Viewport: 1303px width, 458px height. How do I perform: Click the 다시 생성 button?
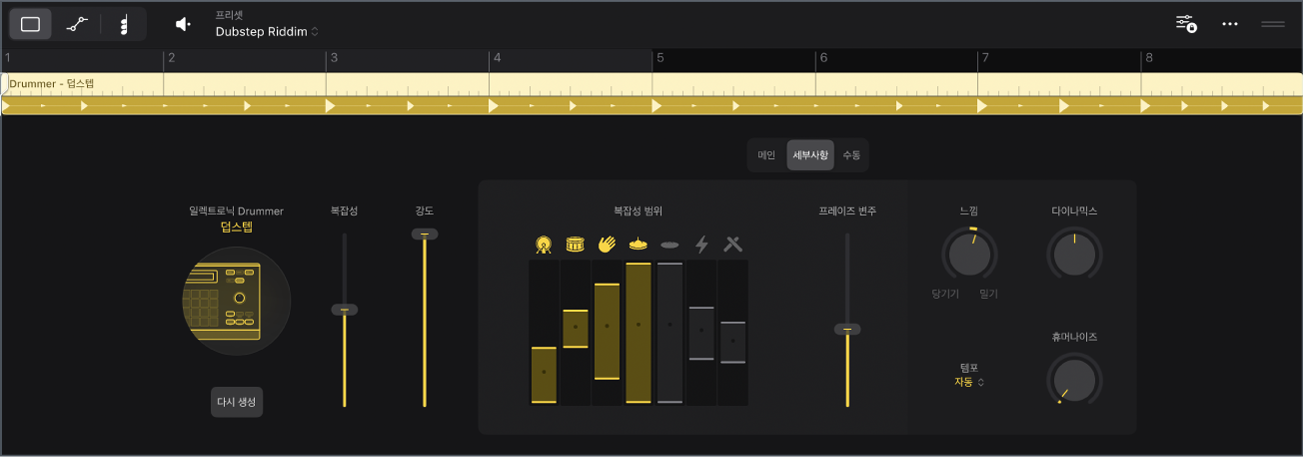[x=237, y=402]
